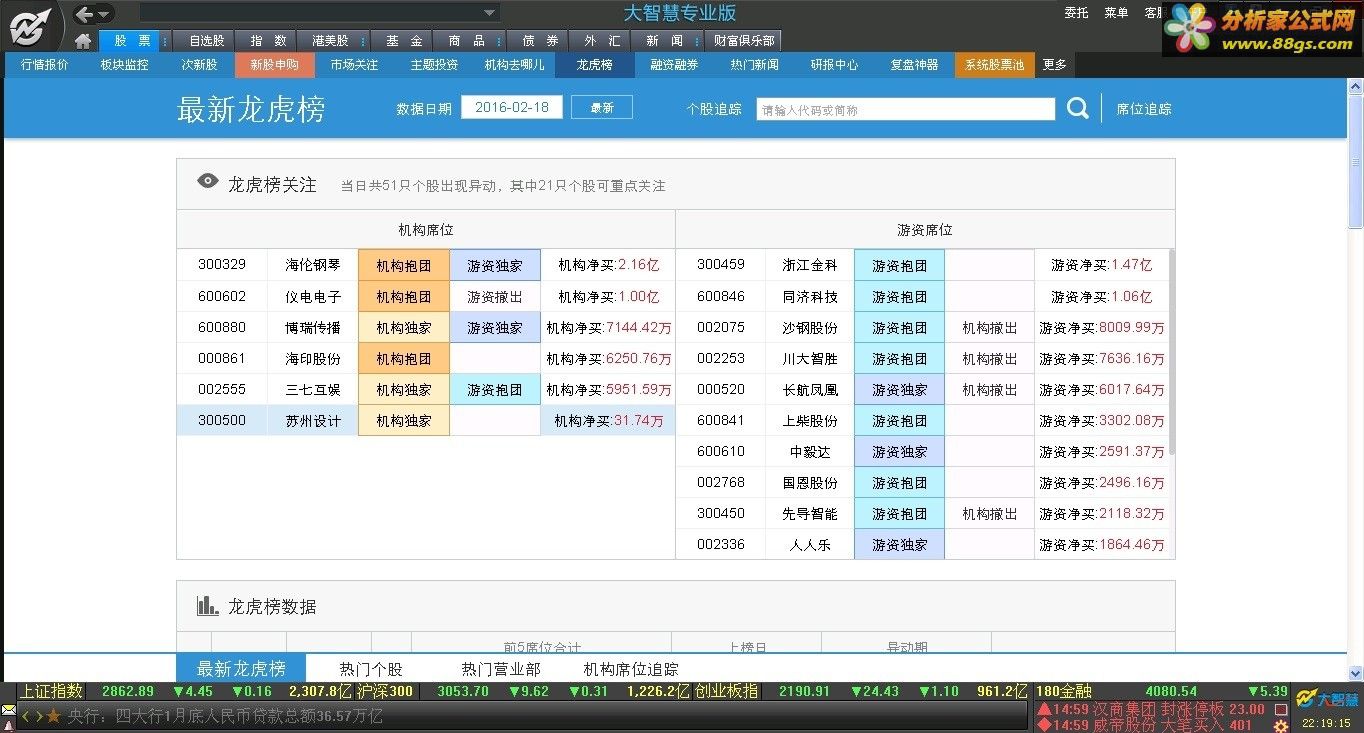1364x733 pixels.
Task: Click 机构抱团 tag for 仪电电子
Action: click(404, 296)
